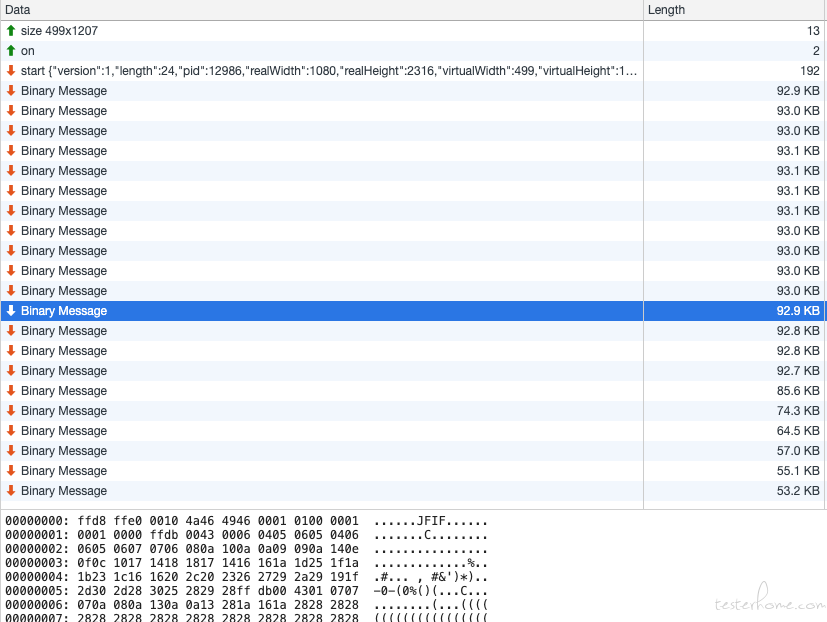Click the length value 192
Screen dimensions: 827x622
(810, 71)
